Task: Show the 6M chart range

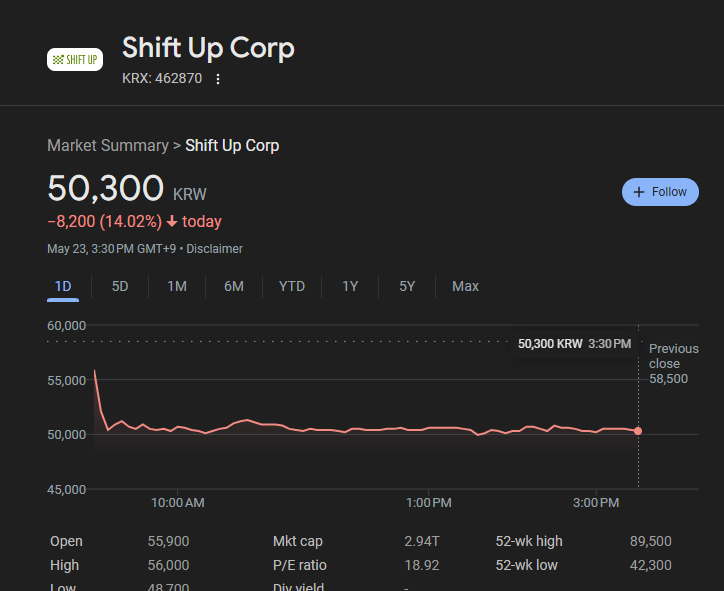Action: click(x=234, y=286)
